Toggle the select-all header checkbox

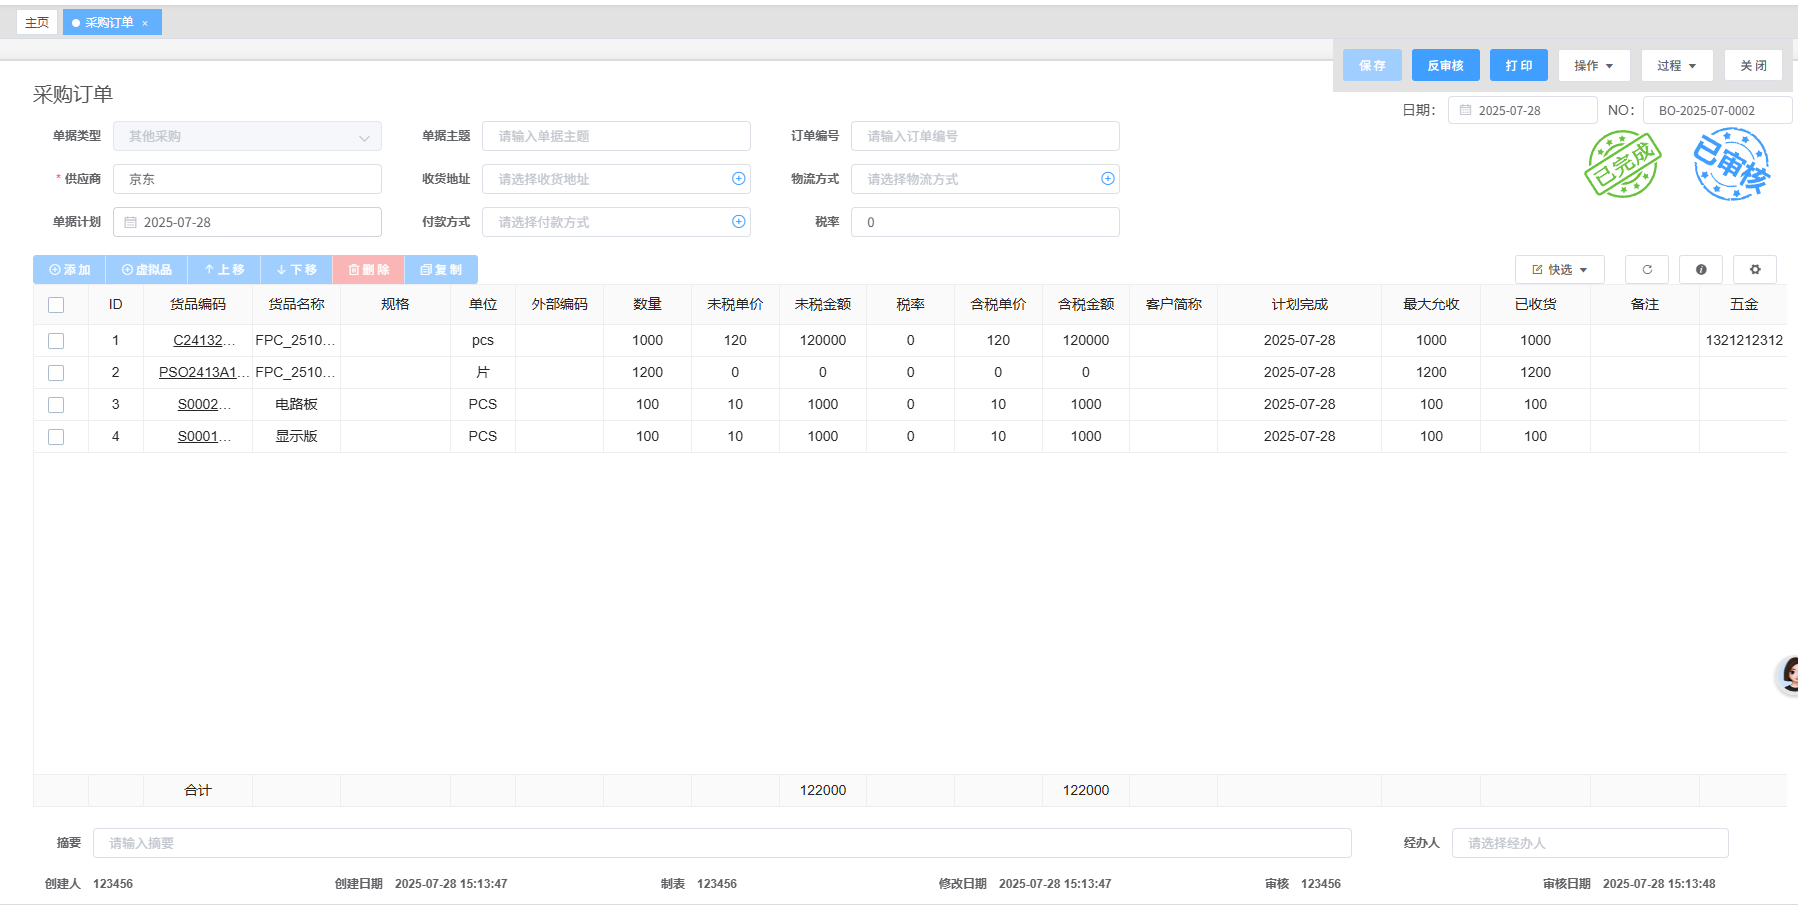[x=56, y=305]
